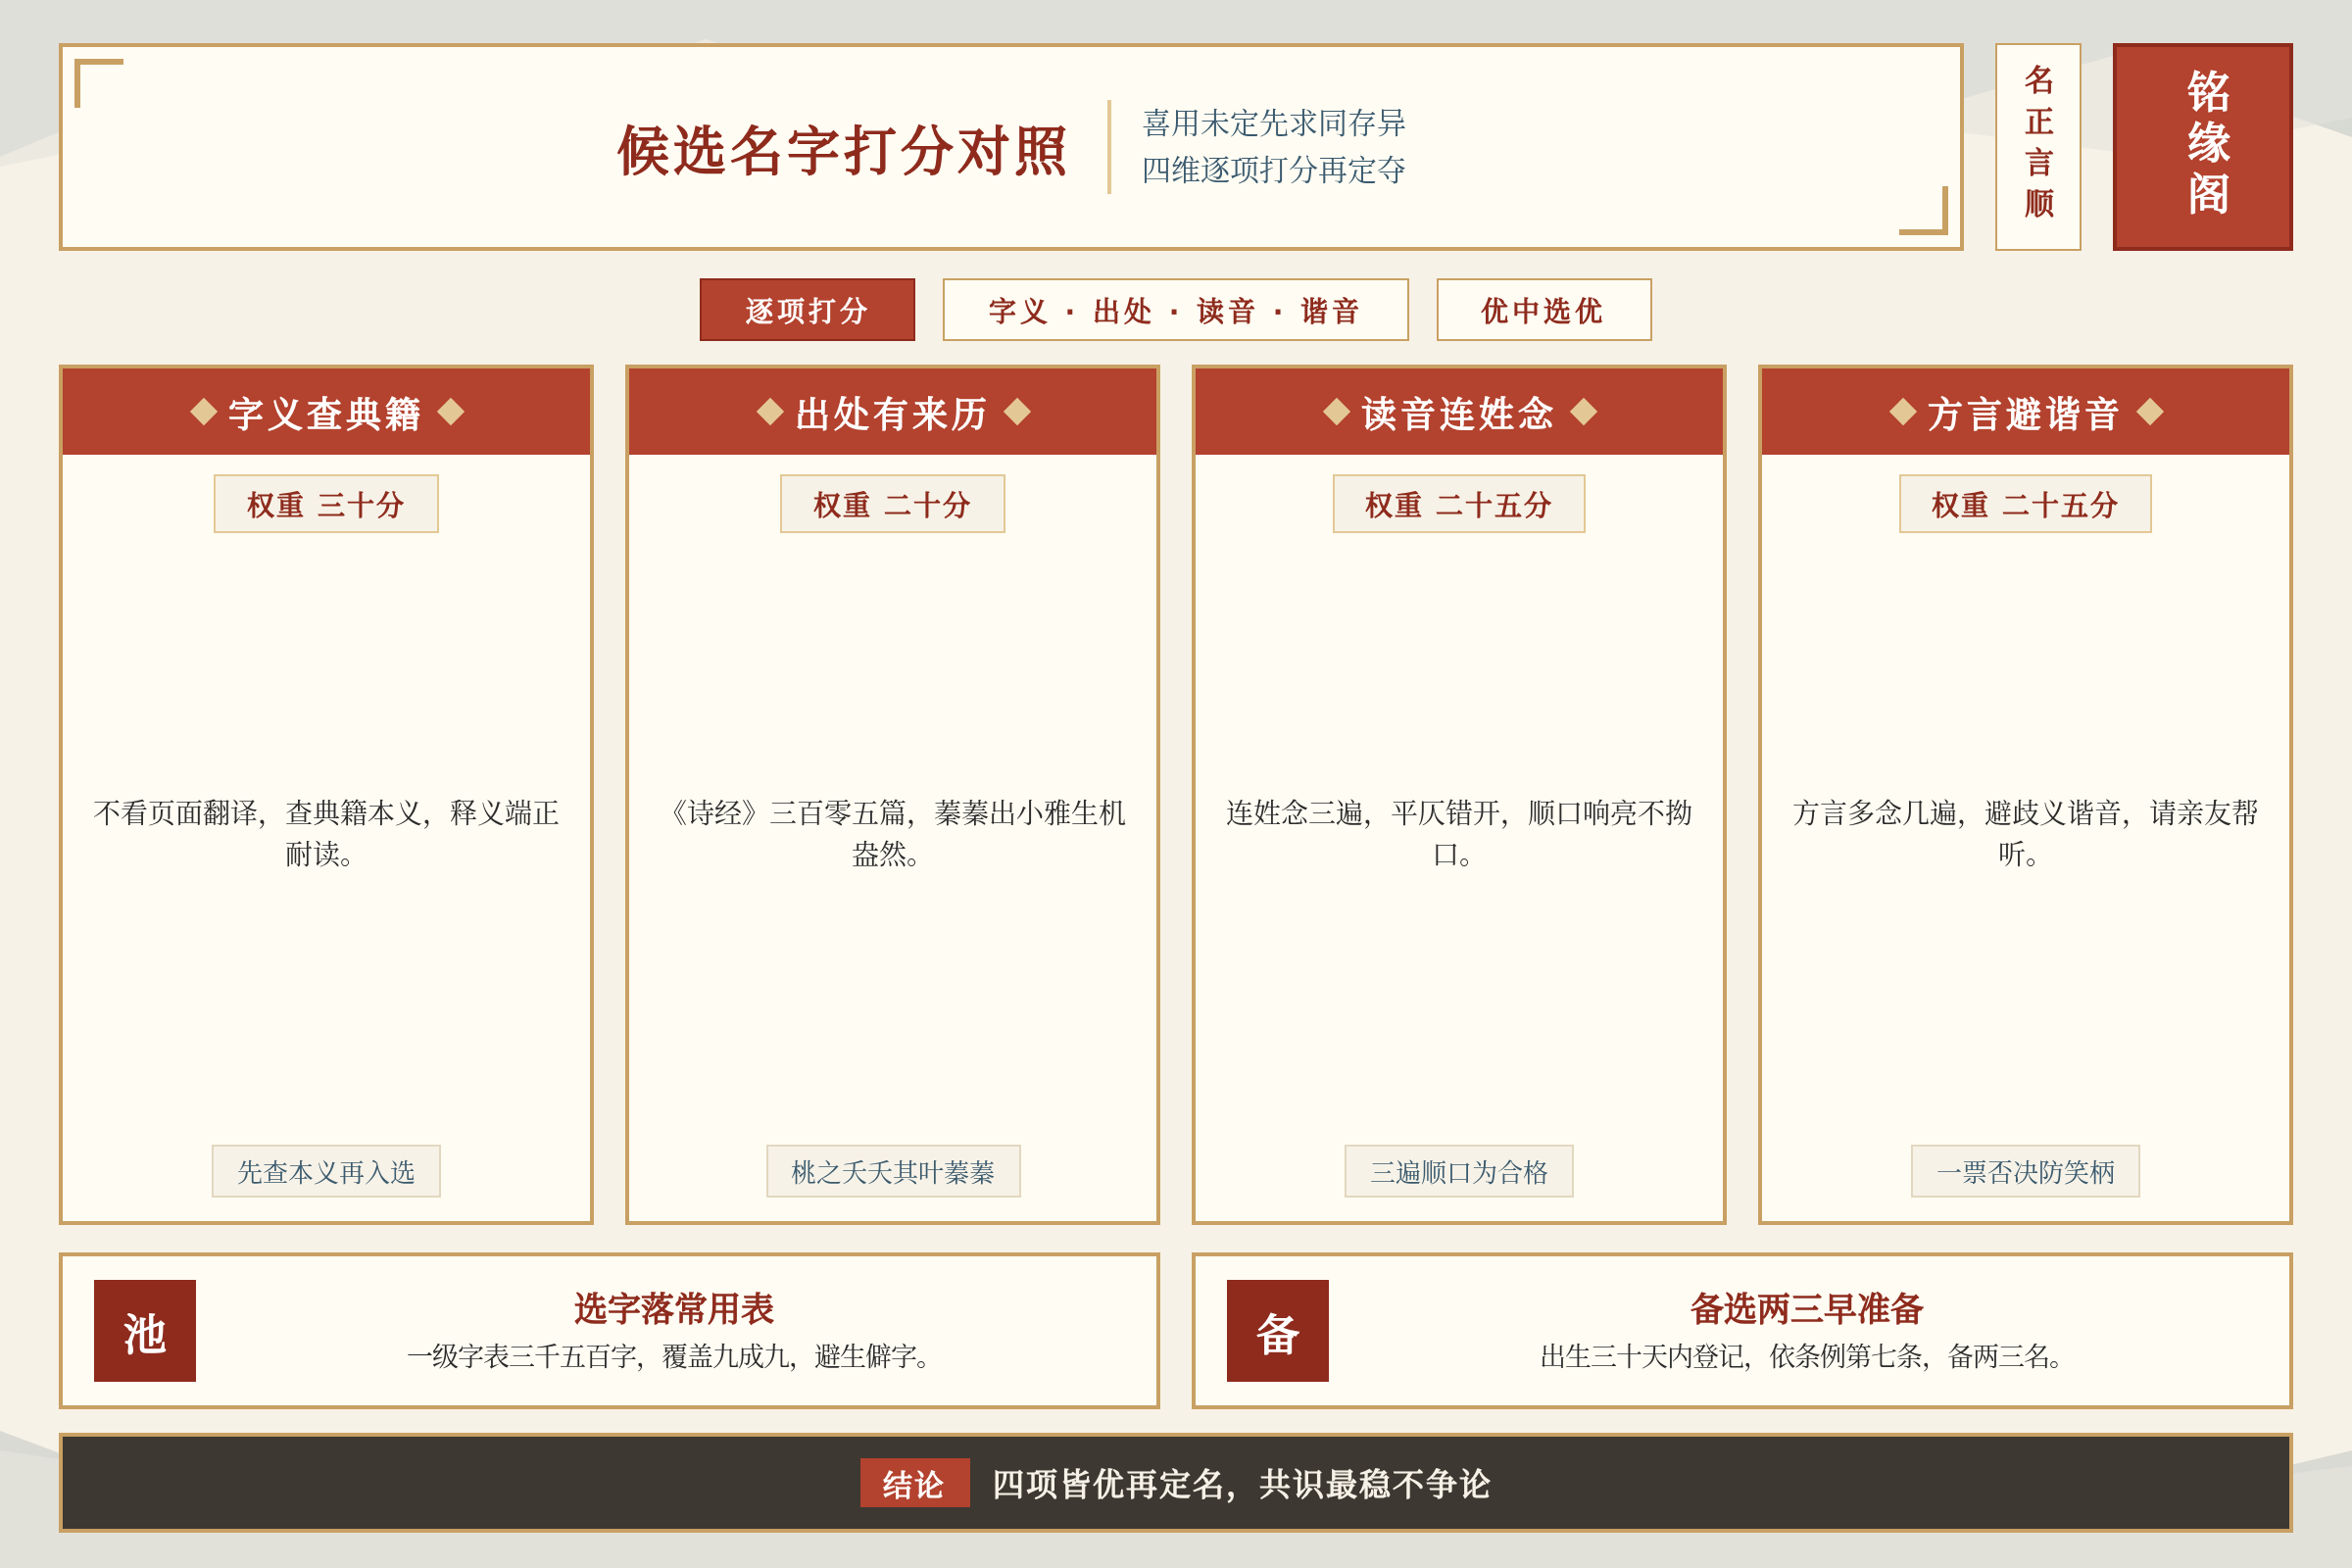Open the 字义查典籍 card header
2352x1568 pixels.
pos(326,412)
